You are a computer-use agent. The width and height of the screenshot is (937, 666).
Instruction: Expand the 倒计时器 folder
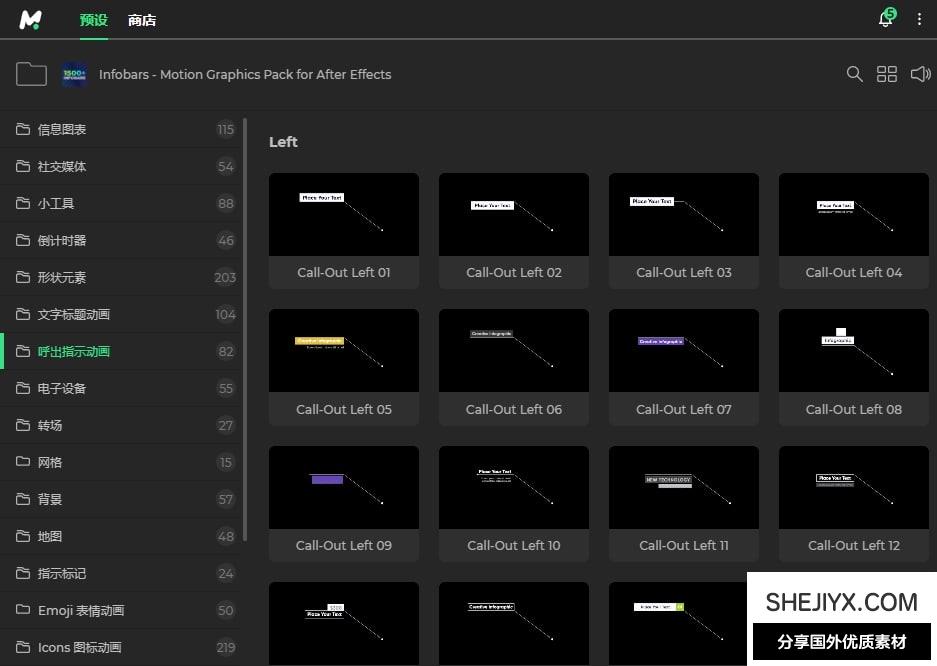(62, 240)
